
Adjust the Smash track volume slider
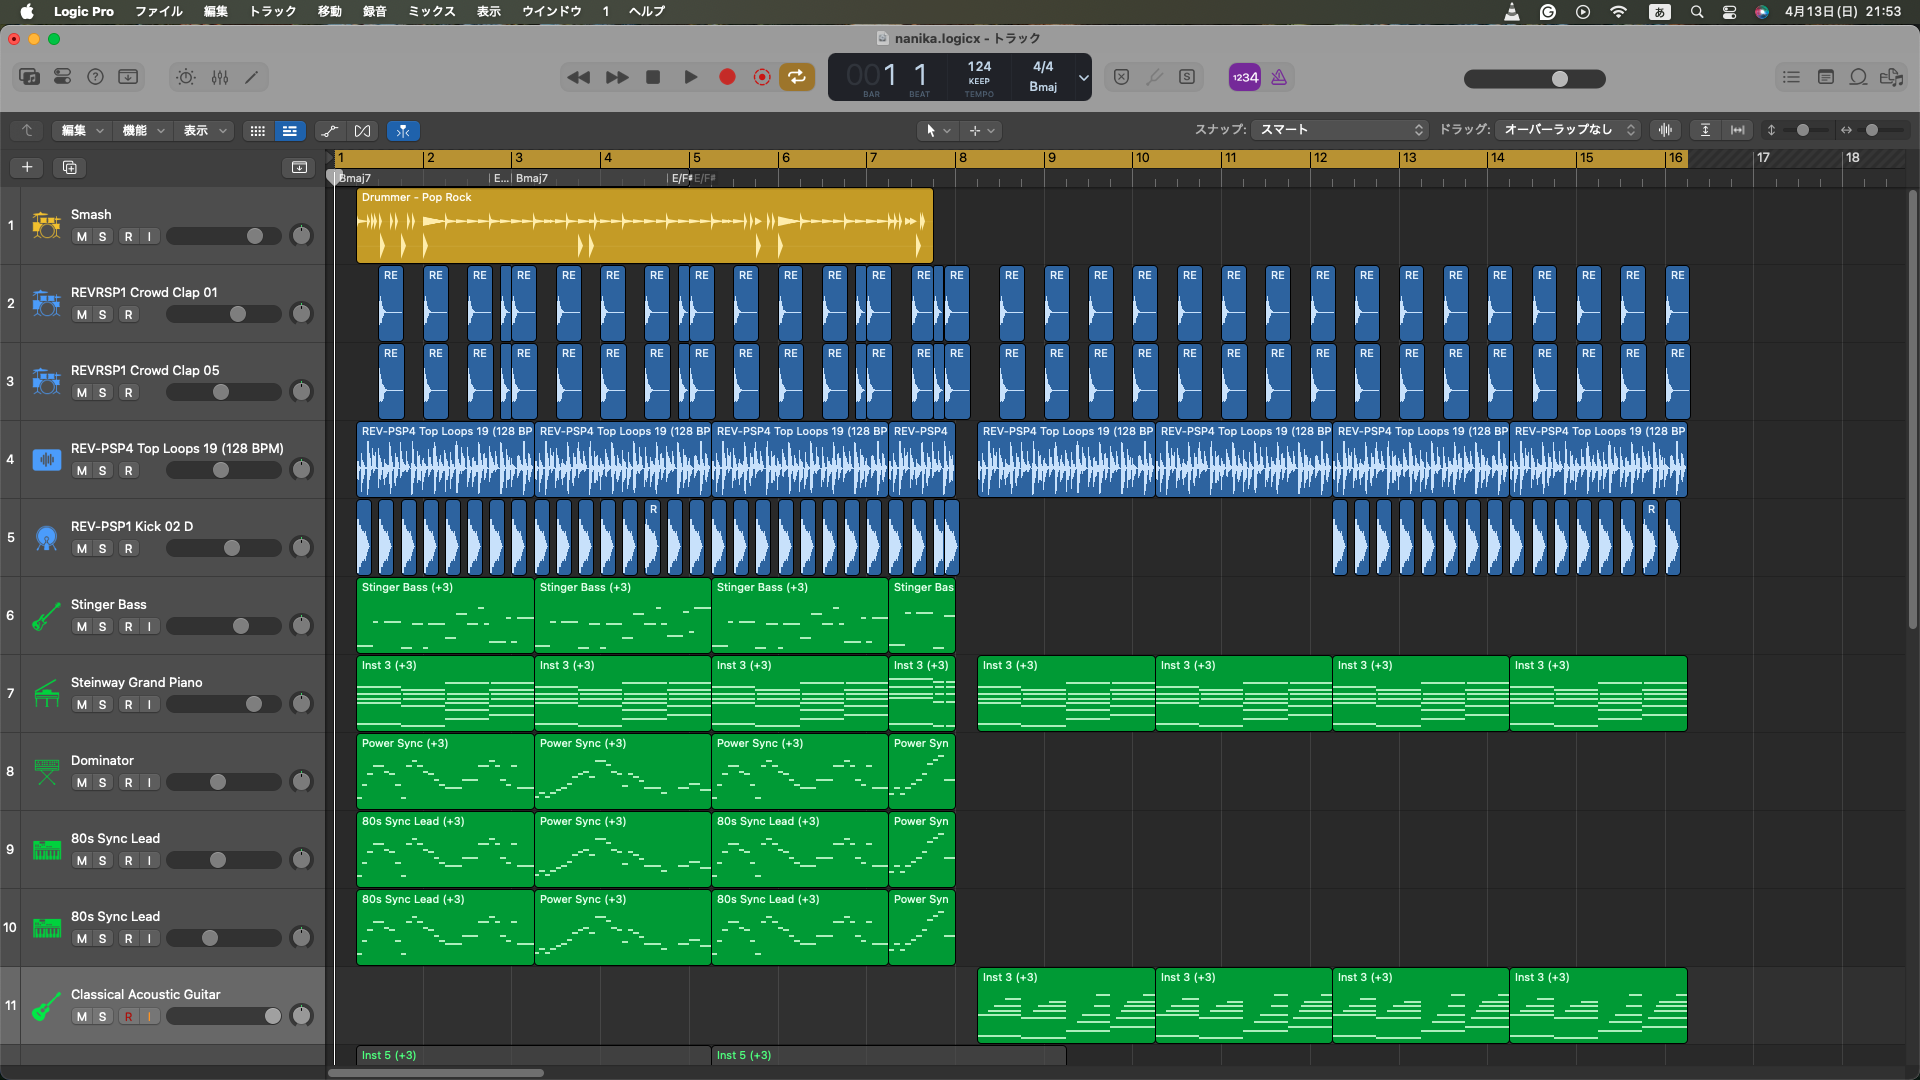coord(224,236)
